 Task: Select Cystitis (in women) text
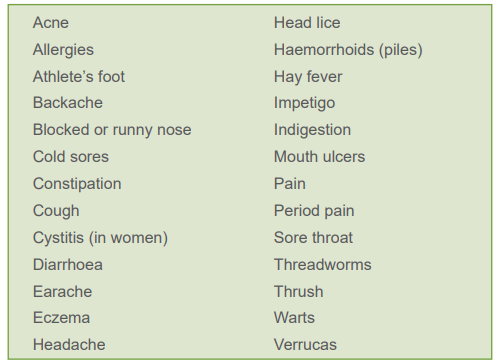pos(100,238)
